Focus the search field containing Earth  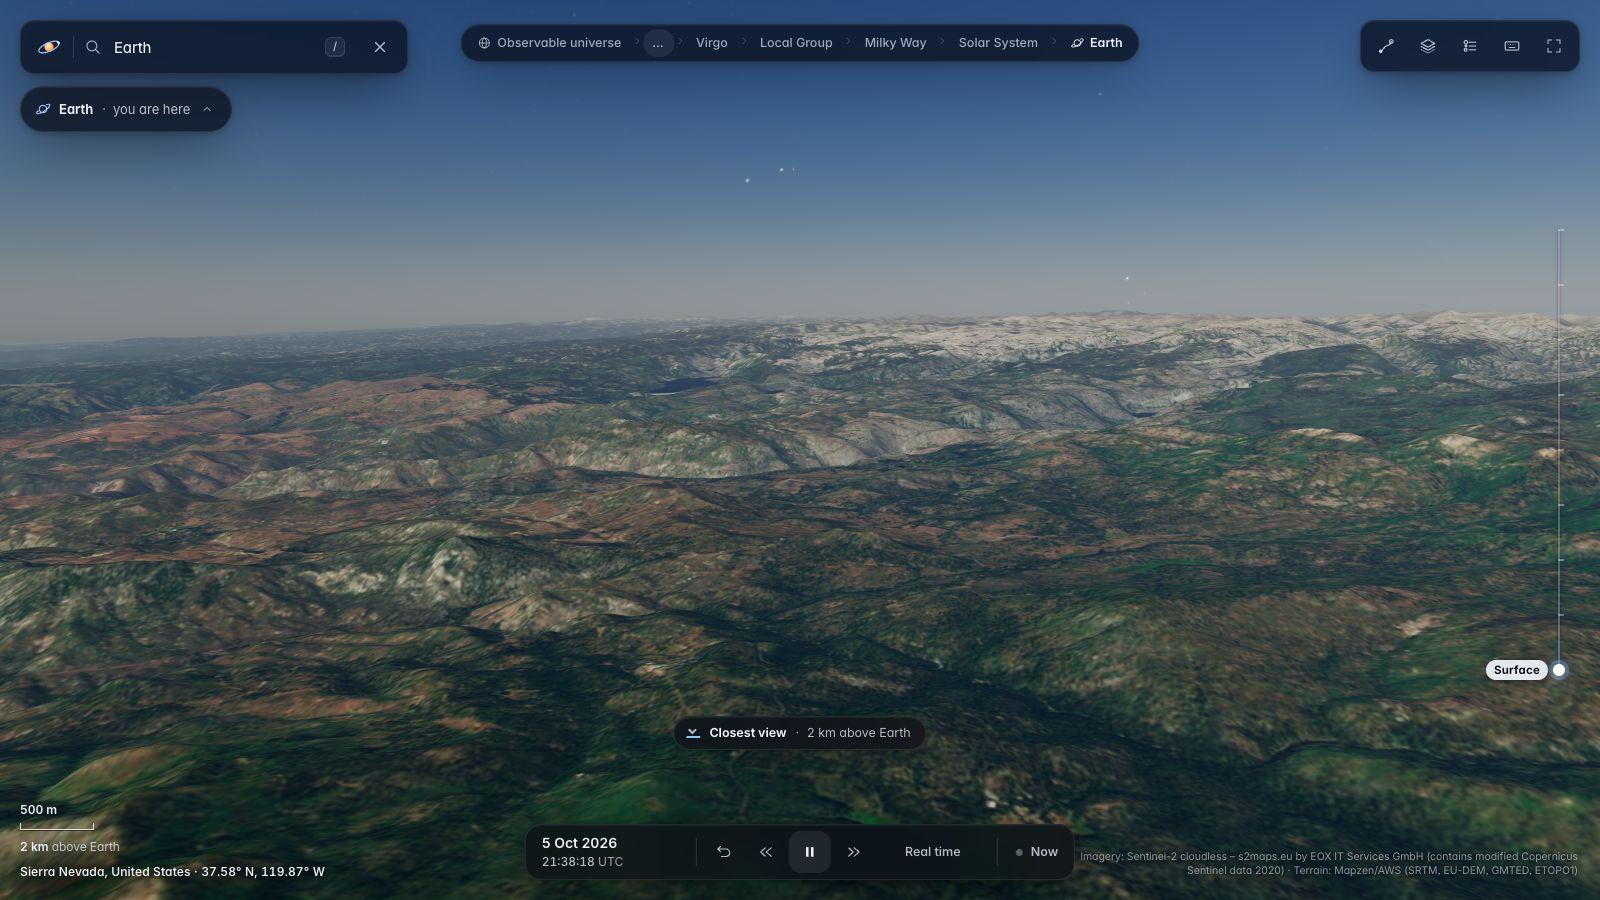click(x=213, y=47)
